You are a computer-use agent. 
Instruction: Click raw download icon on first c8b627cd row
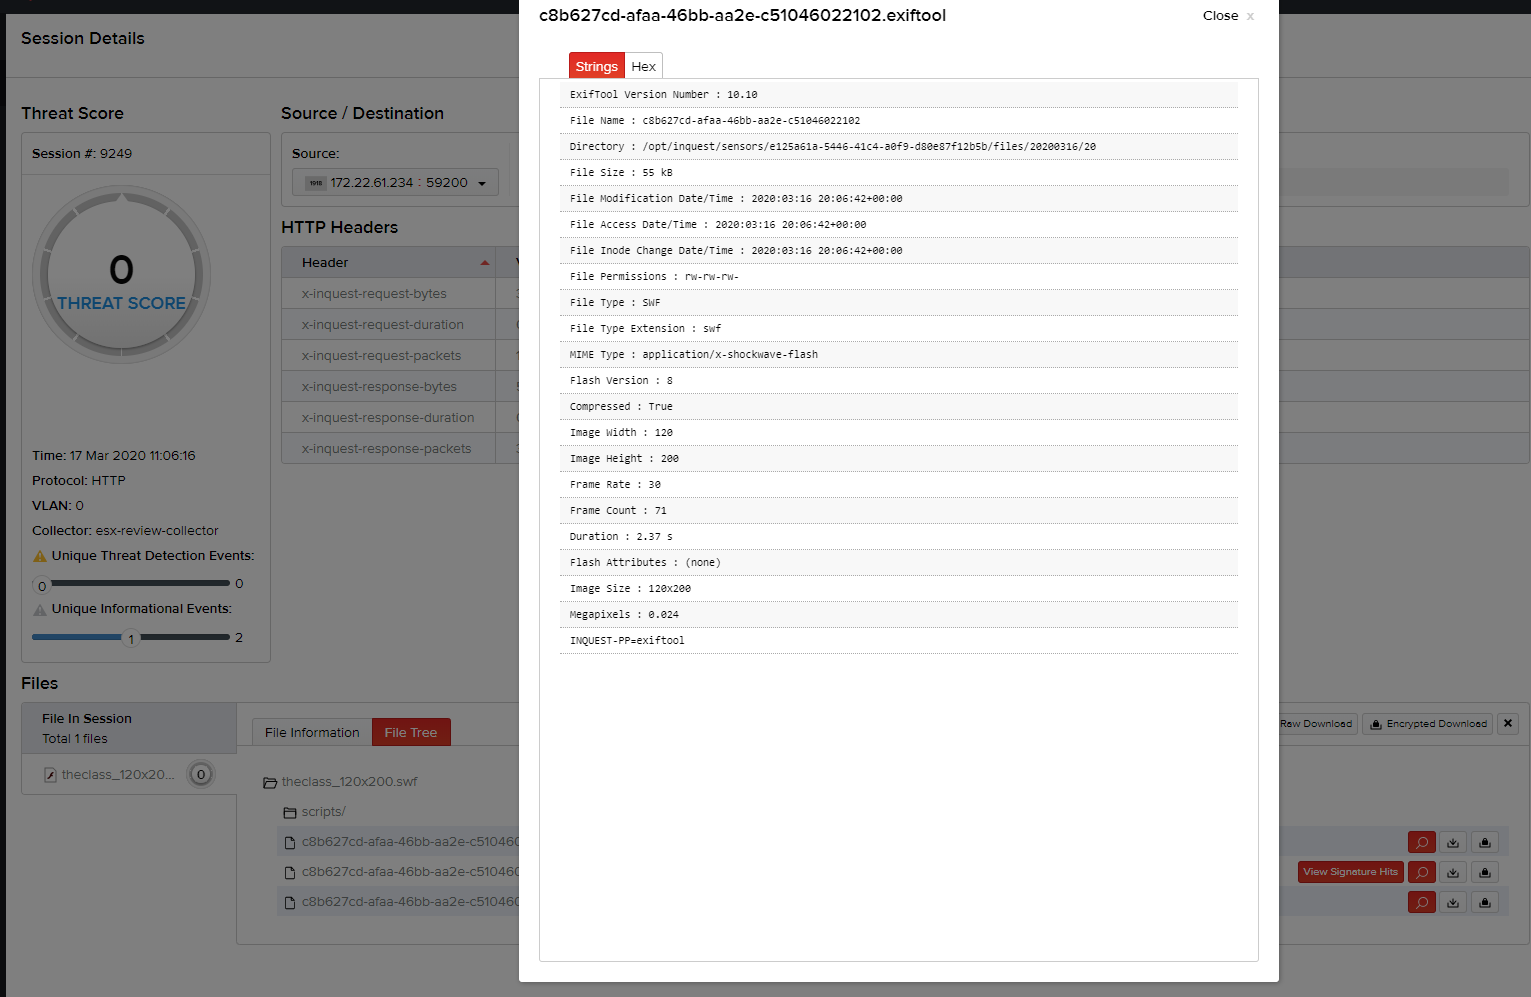[x=1453, y=842]
